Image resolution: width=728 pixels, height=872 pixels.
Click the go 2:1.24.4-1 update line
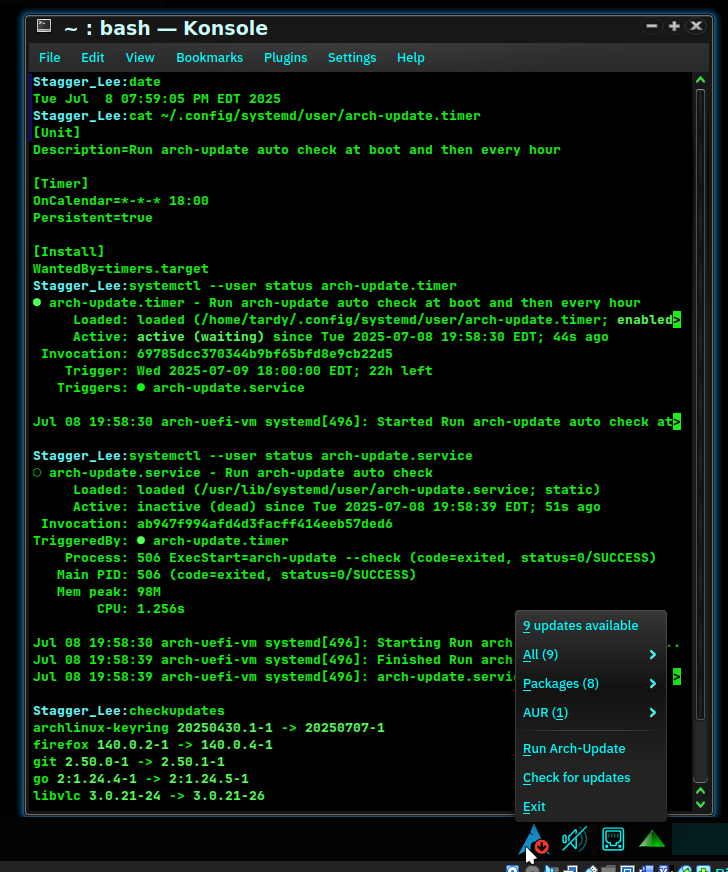[141, 779]
